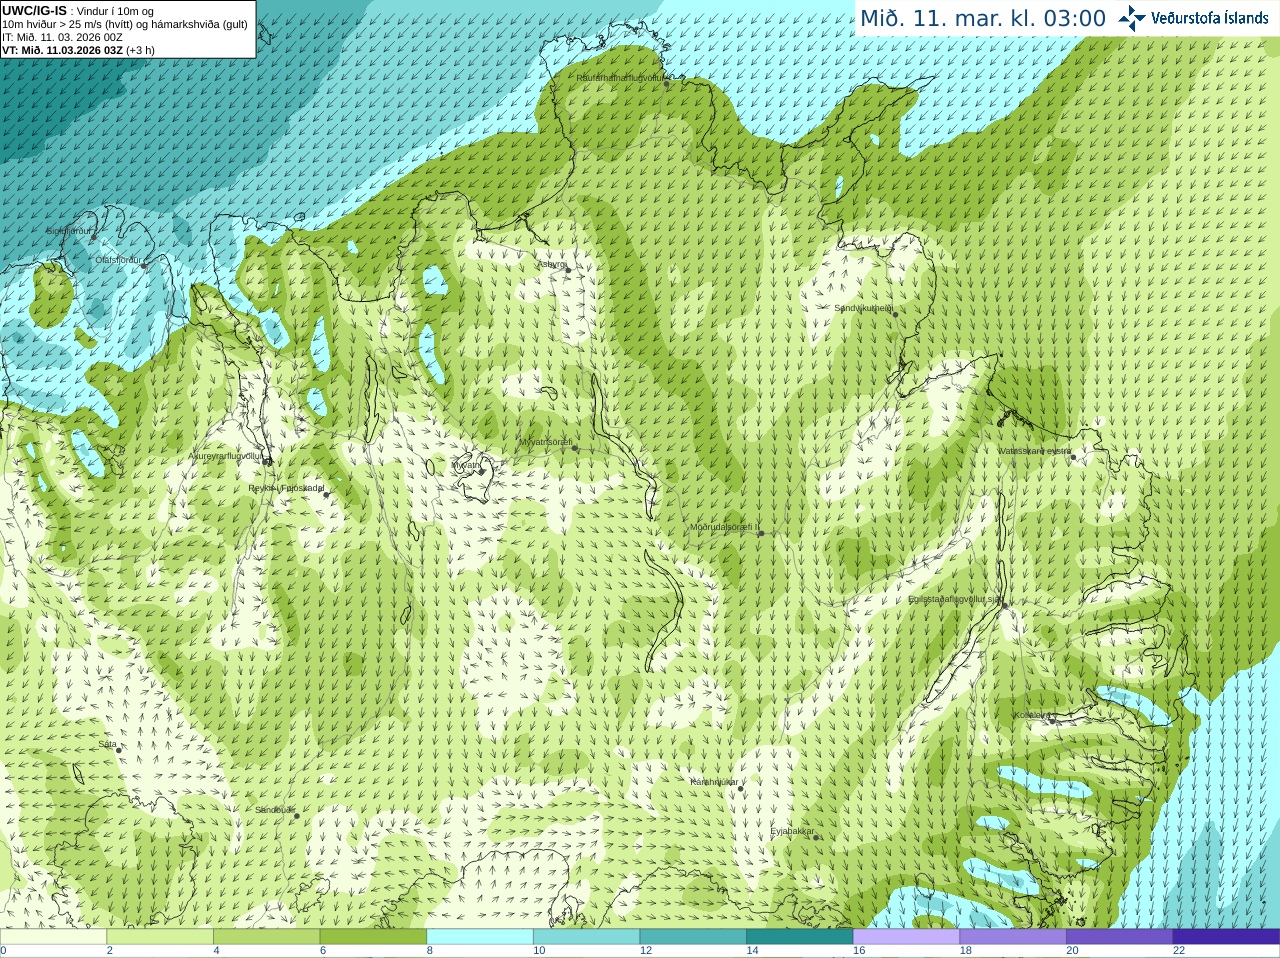Click the Möðrudalsöræfi II station label
This screenshot has height=958, width=1280.
724,527
